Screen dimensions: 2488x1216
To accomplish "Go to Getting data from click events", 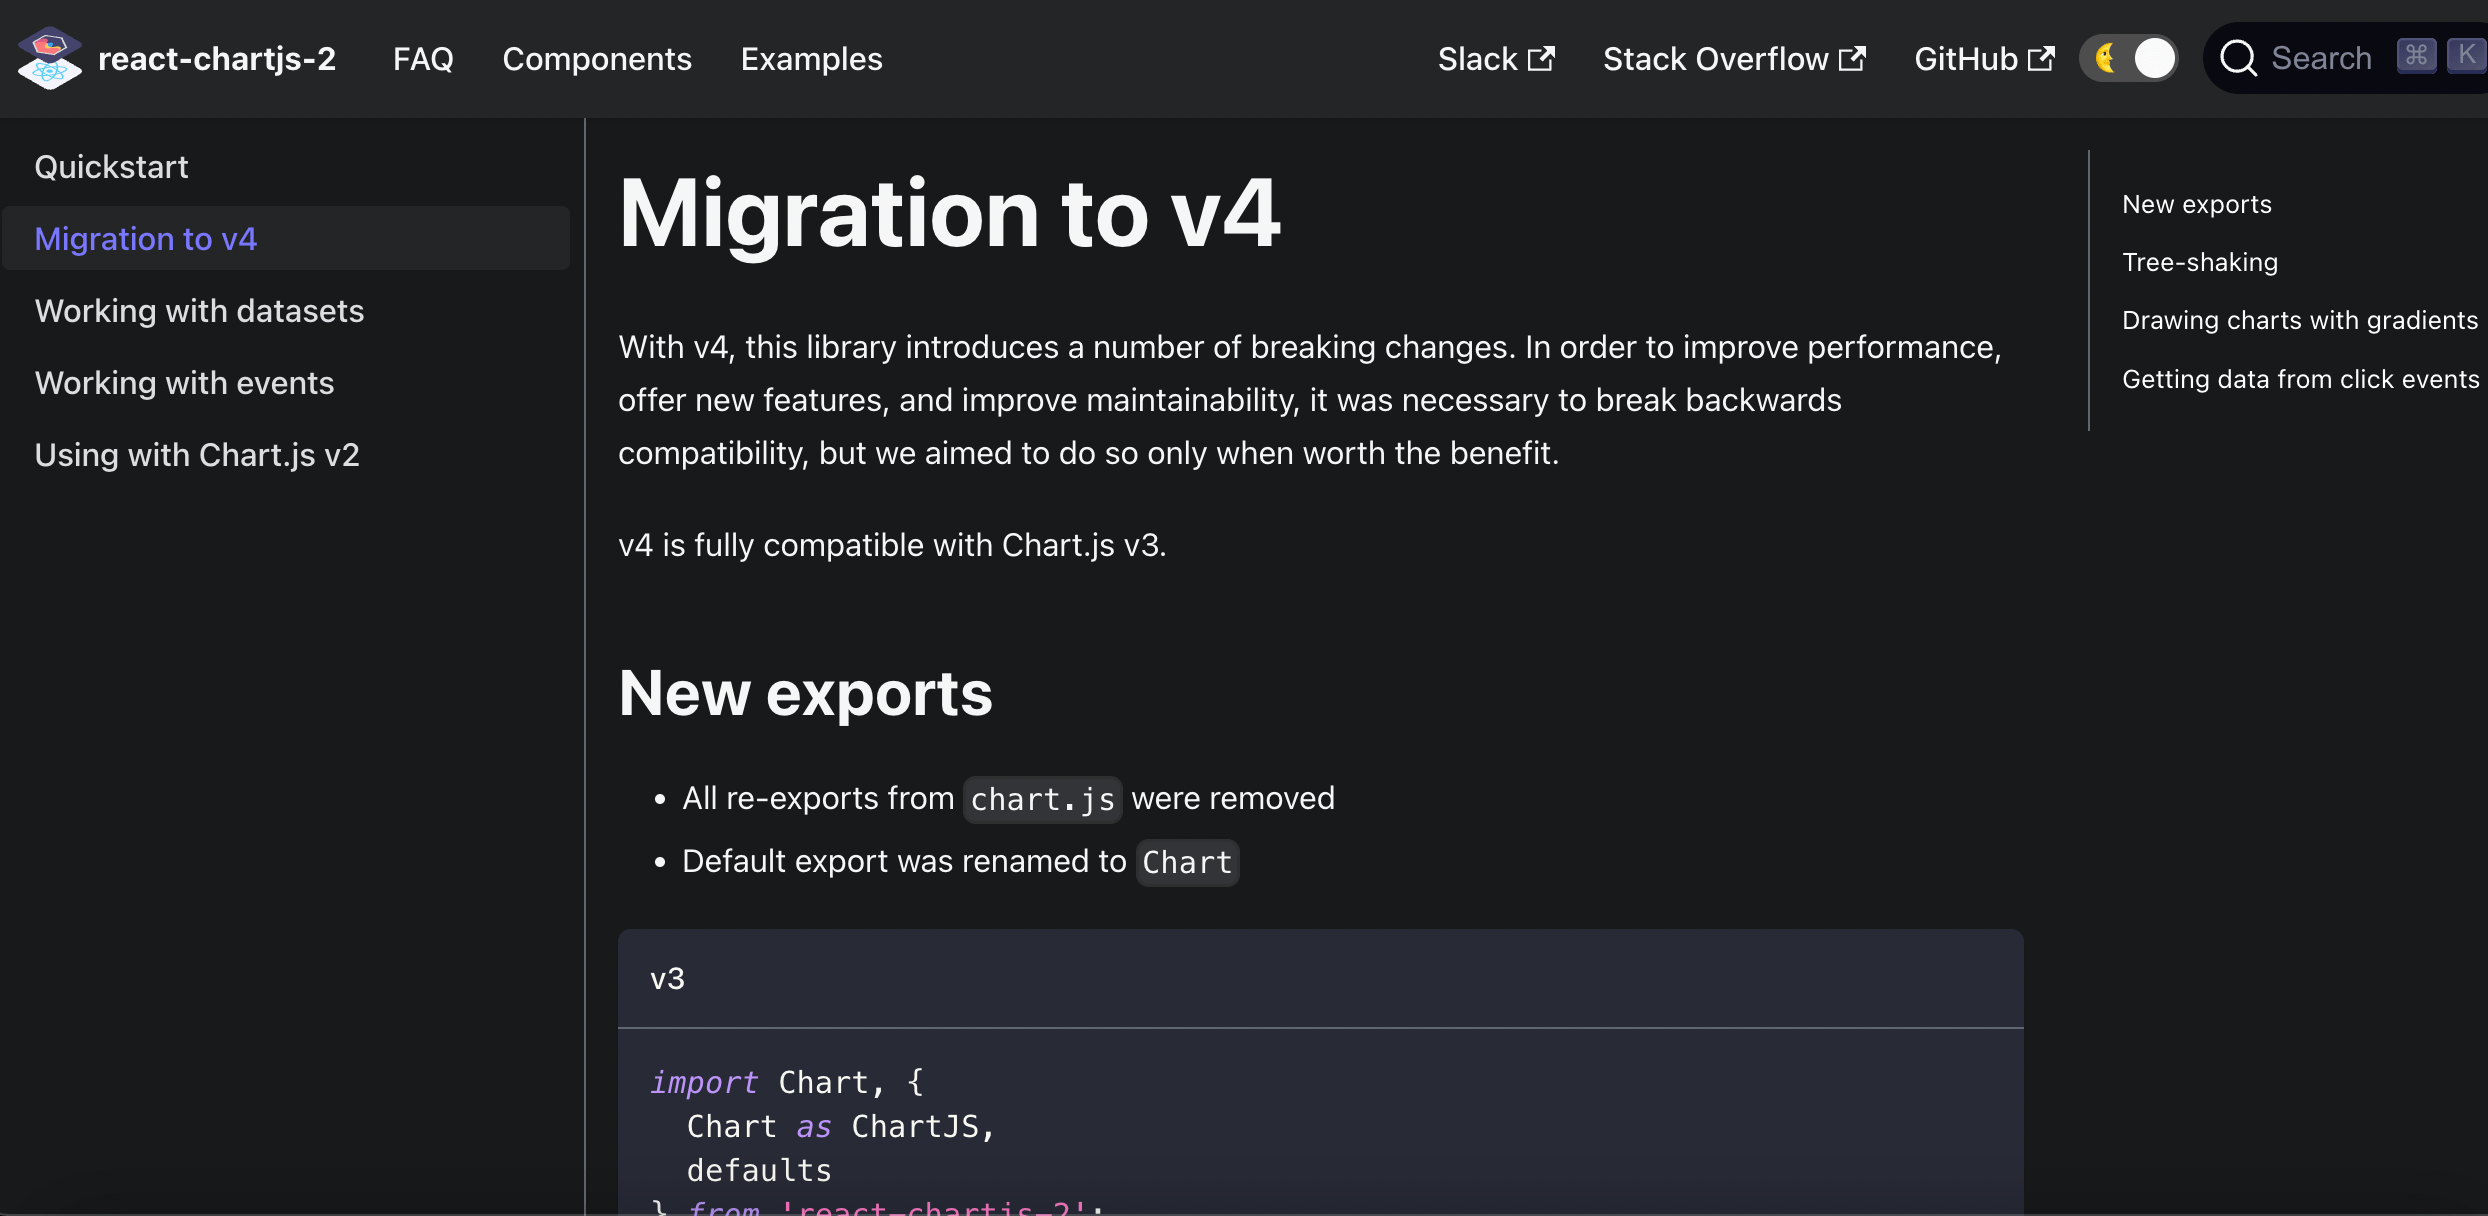I will (2300, 379).
